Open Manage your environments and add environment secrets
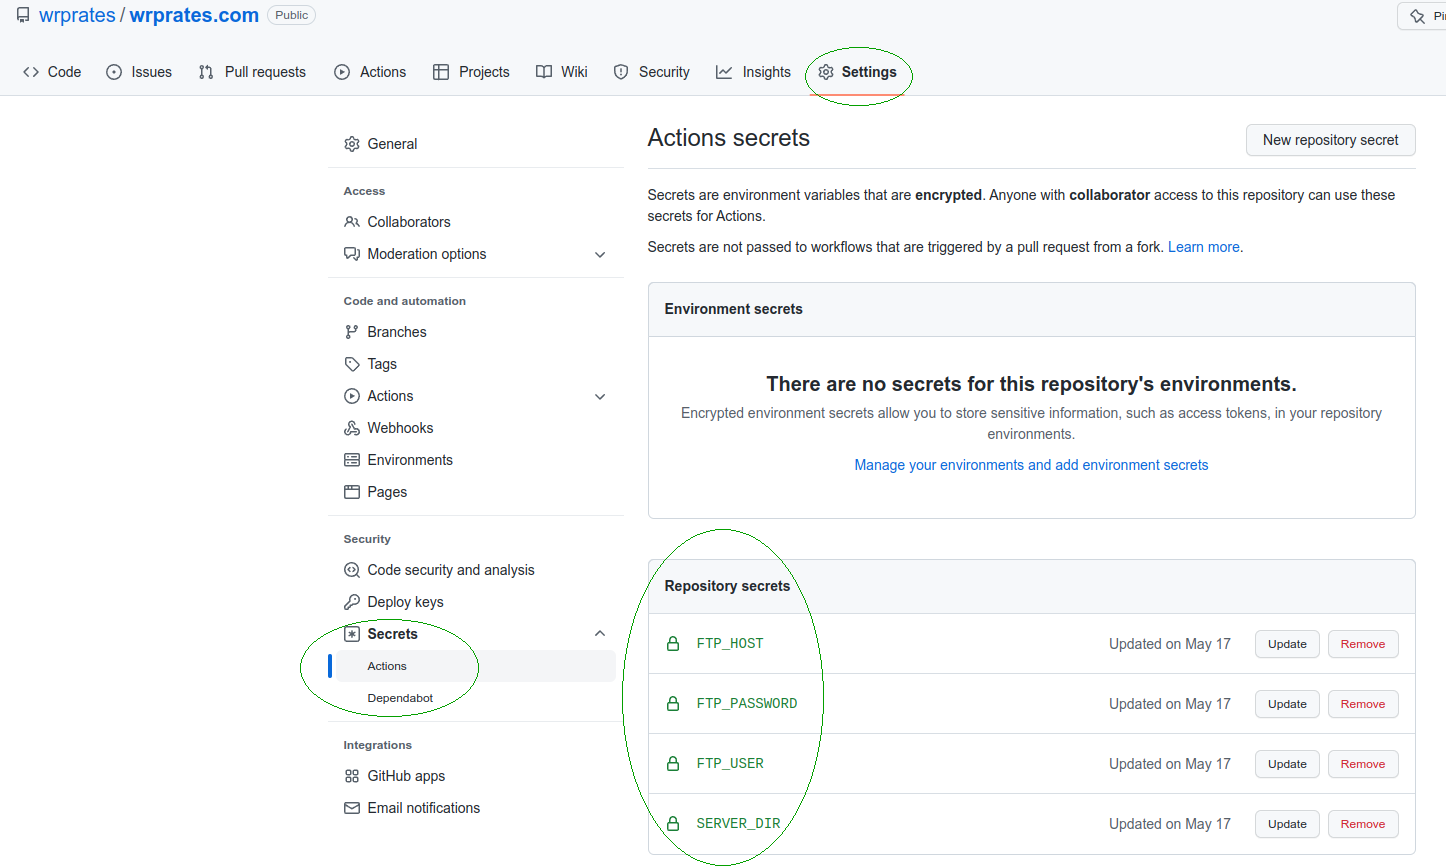 click(x=1031, y=465)
